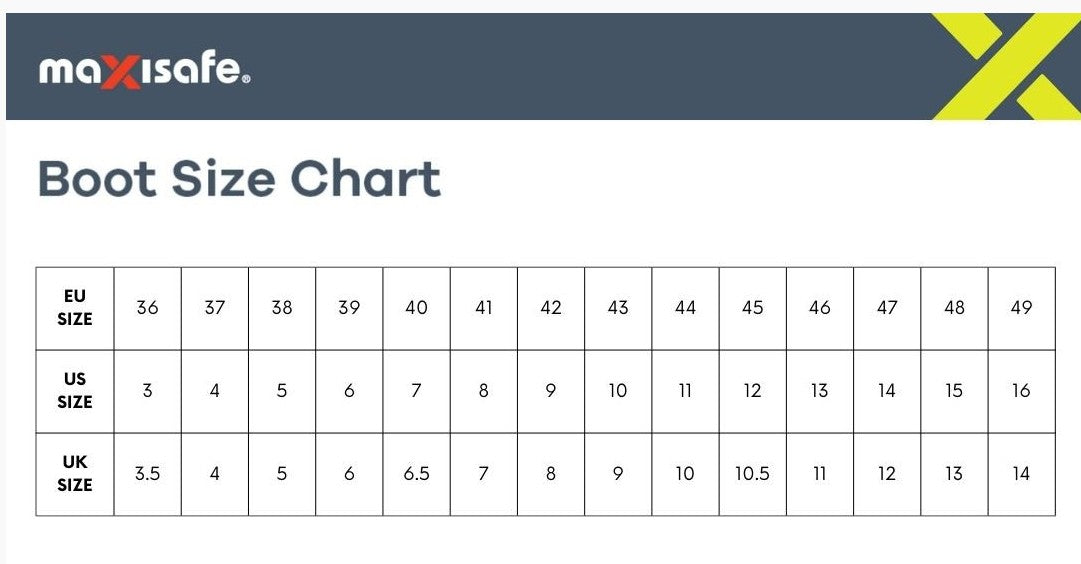Click EU size 49 cell
This screenshot has width=1081, height=564.
(1022, 308)
